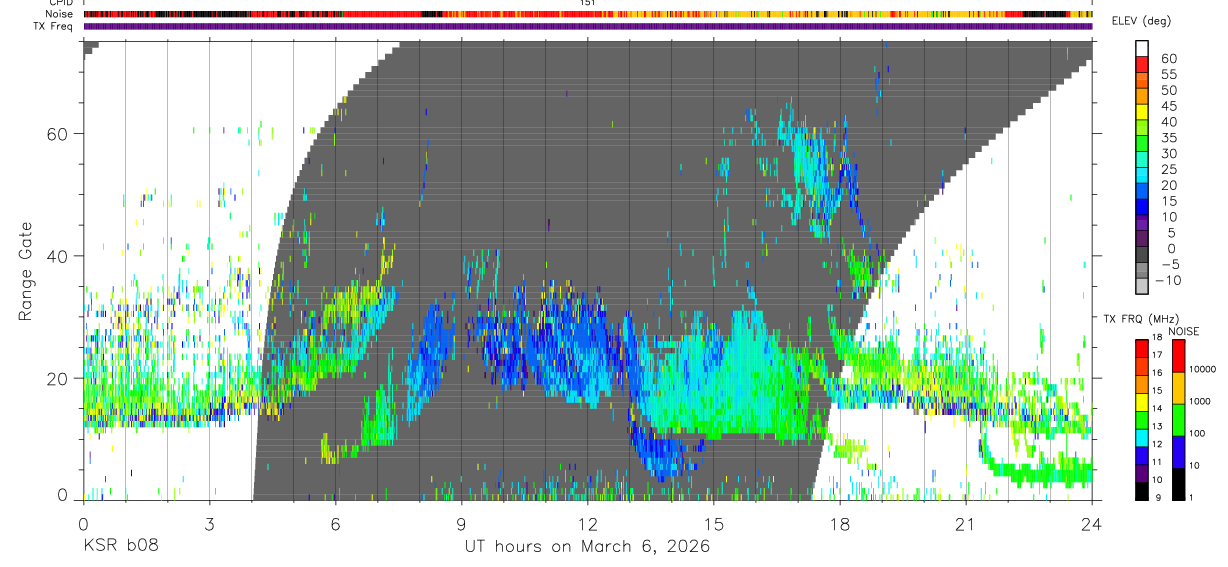Click the '18' tick on the UT hours axis
The width and height of the screenshot is (1228, 567).
pyautogui.click(x=839, y=524)
